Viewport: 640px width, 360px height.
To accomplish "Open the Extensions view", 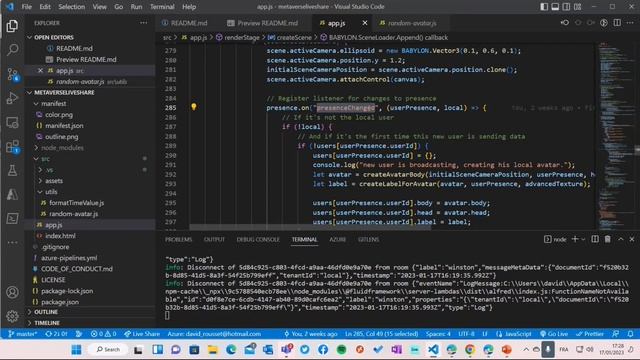I will click(x=12, y=147).
